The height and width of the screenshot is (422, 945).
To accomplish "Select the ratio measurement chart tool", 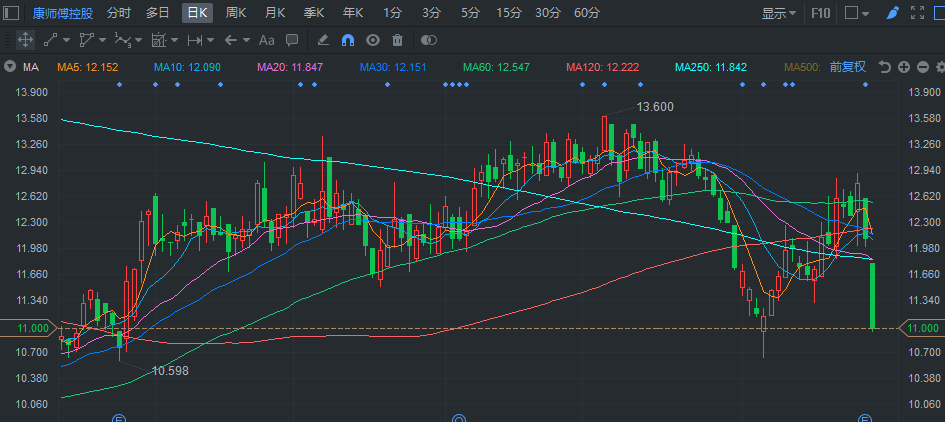I will pyautogui.click(x=159, y=40).
